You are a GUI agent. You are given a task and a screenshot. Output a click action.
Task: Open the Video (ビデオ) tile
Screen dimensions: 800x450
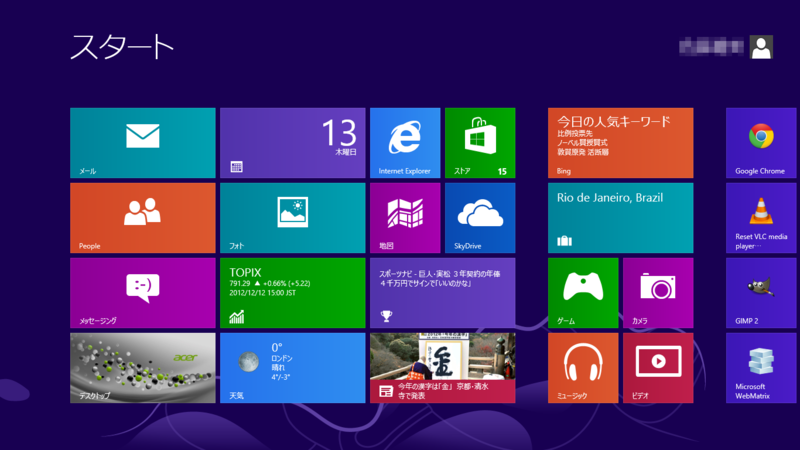pos(658,368)
